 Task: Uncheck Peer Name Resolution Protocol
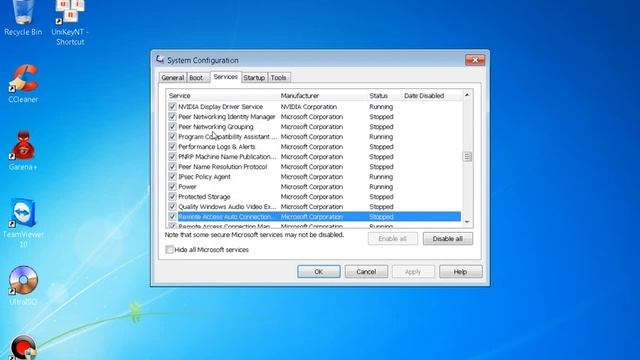[172, 167]
